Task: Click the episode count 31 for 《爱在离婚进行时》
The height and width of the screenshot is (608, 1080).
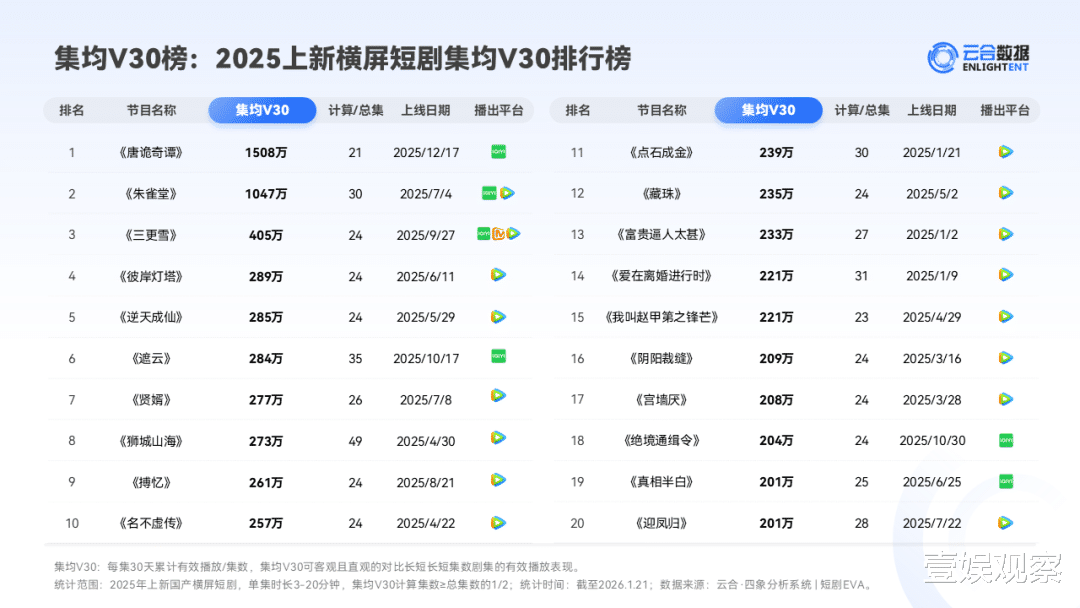Action: pos(862,275)
